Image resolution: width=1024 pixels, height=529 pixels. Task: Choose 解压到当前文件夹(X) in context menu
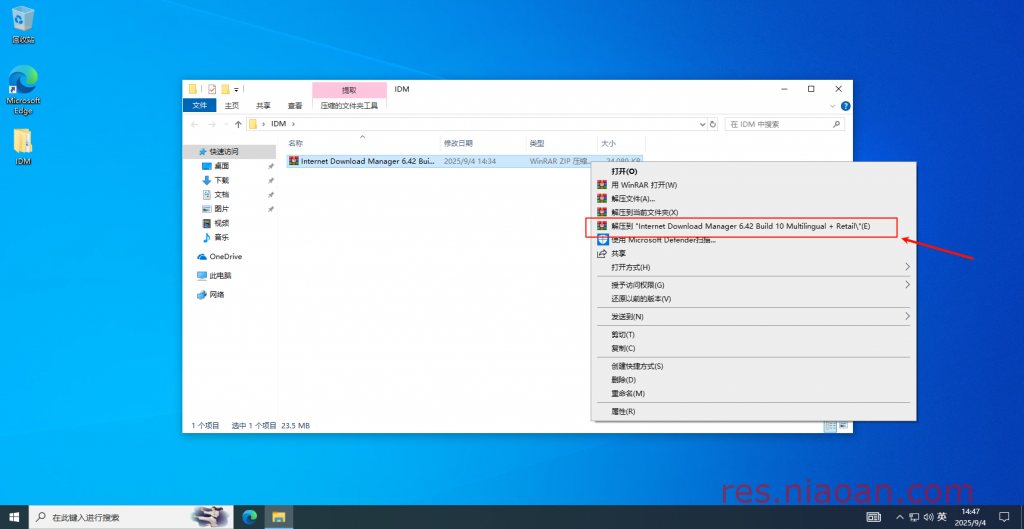[x=753, y=212]
